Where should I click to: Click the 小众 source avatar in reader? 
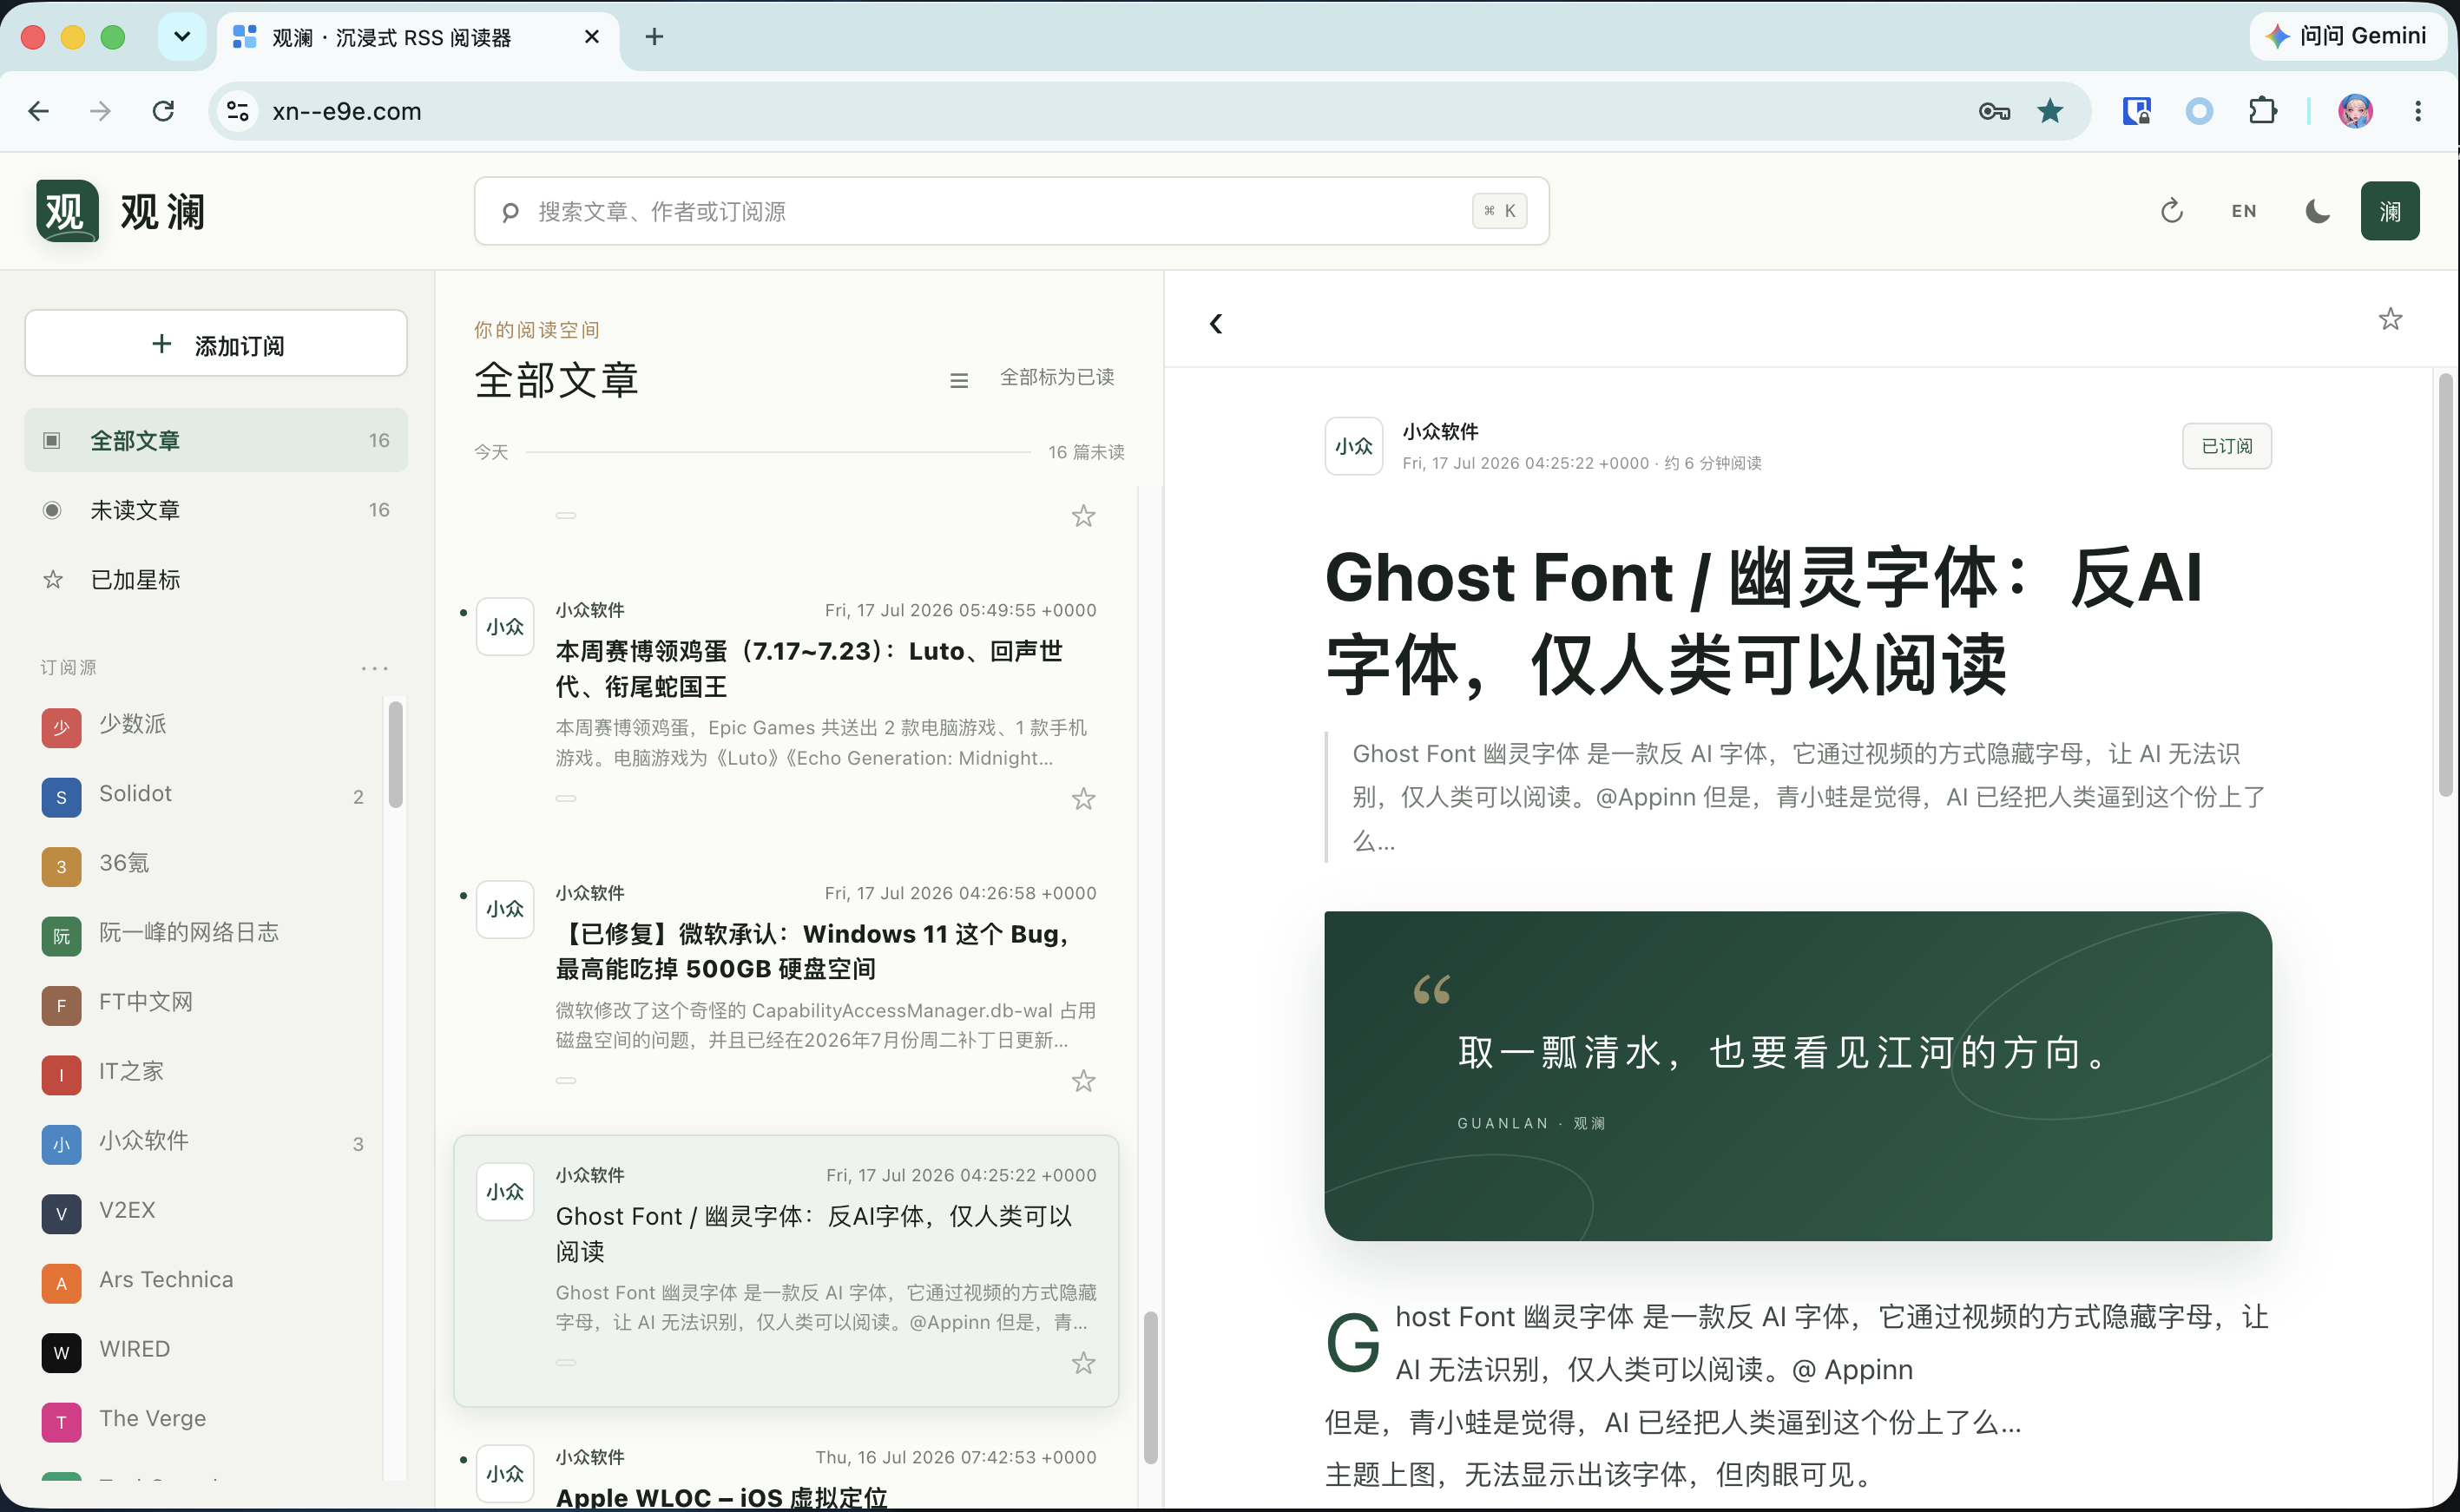pyautogui.click(x=1354, y=446)
